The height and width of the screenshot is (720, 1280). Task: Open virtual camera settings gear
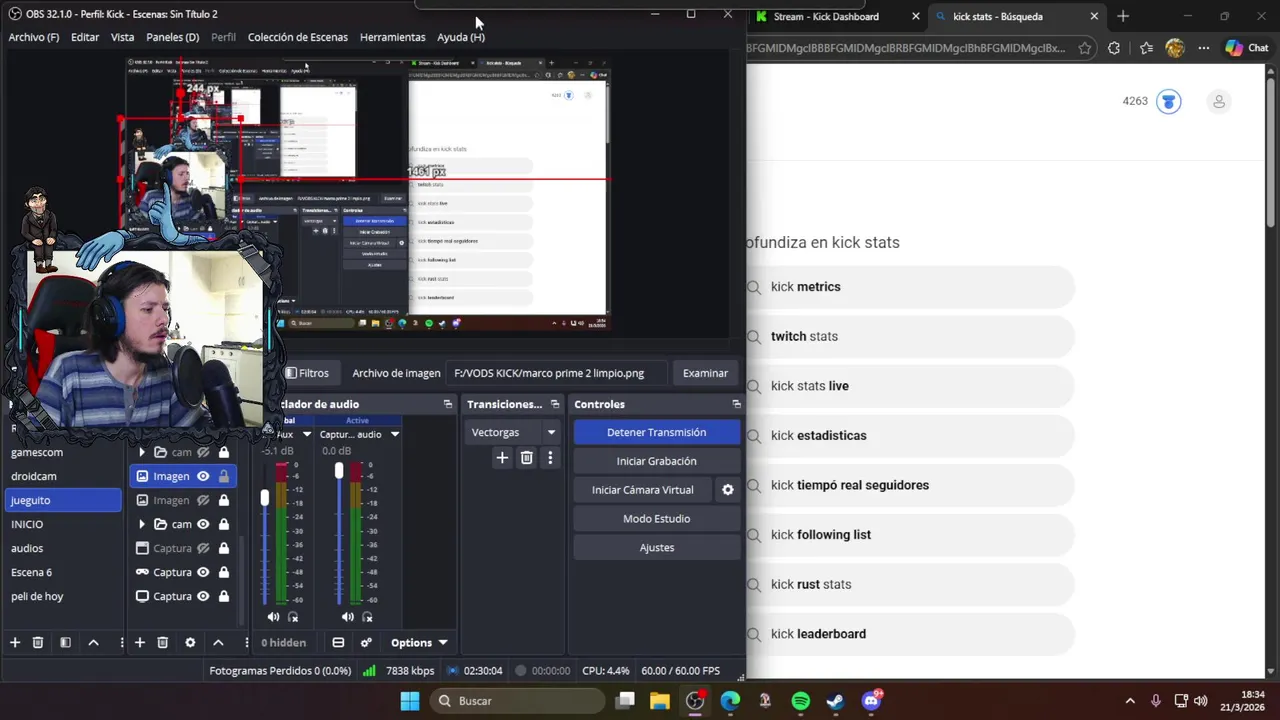click(x=728, y=490)
